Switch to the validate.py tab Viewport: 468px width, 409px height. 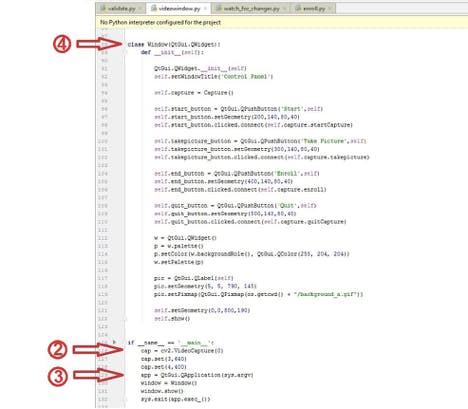pyautogui.click(x=121, y=9)
